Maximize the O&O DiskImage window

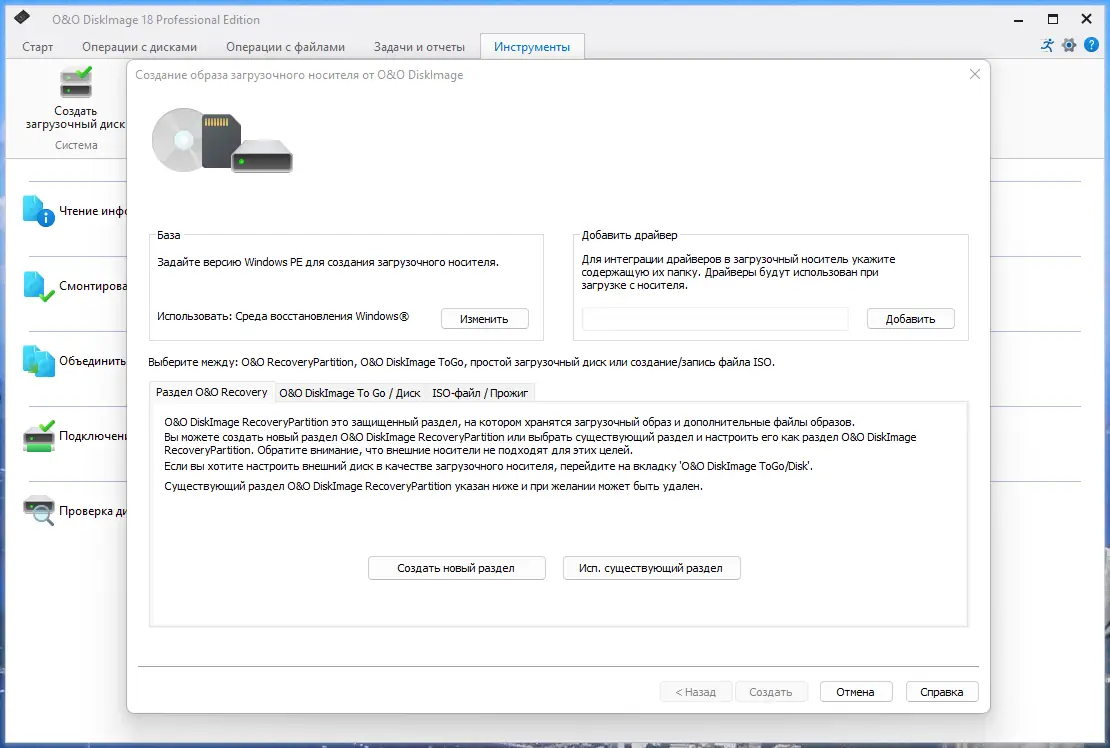coord(1053,19)
